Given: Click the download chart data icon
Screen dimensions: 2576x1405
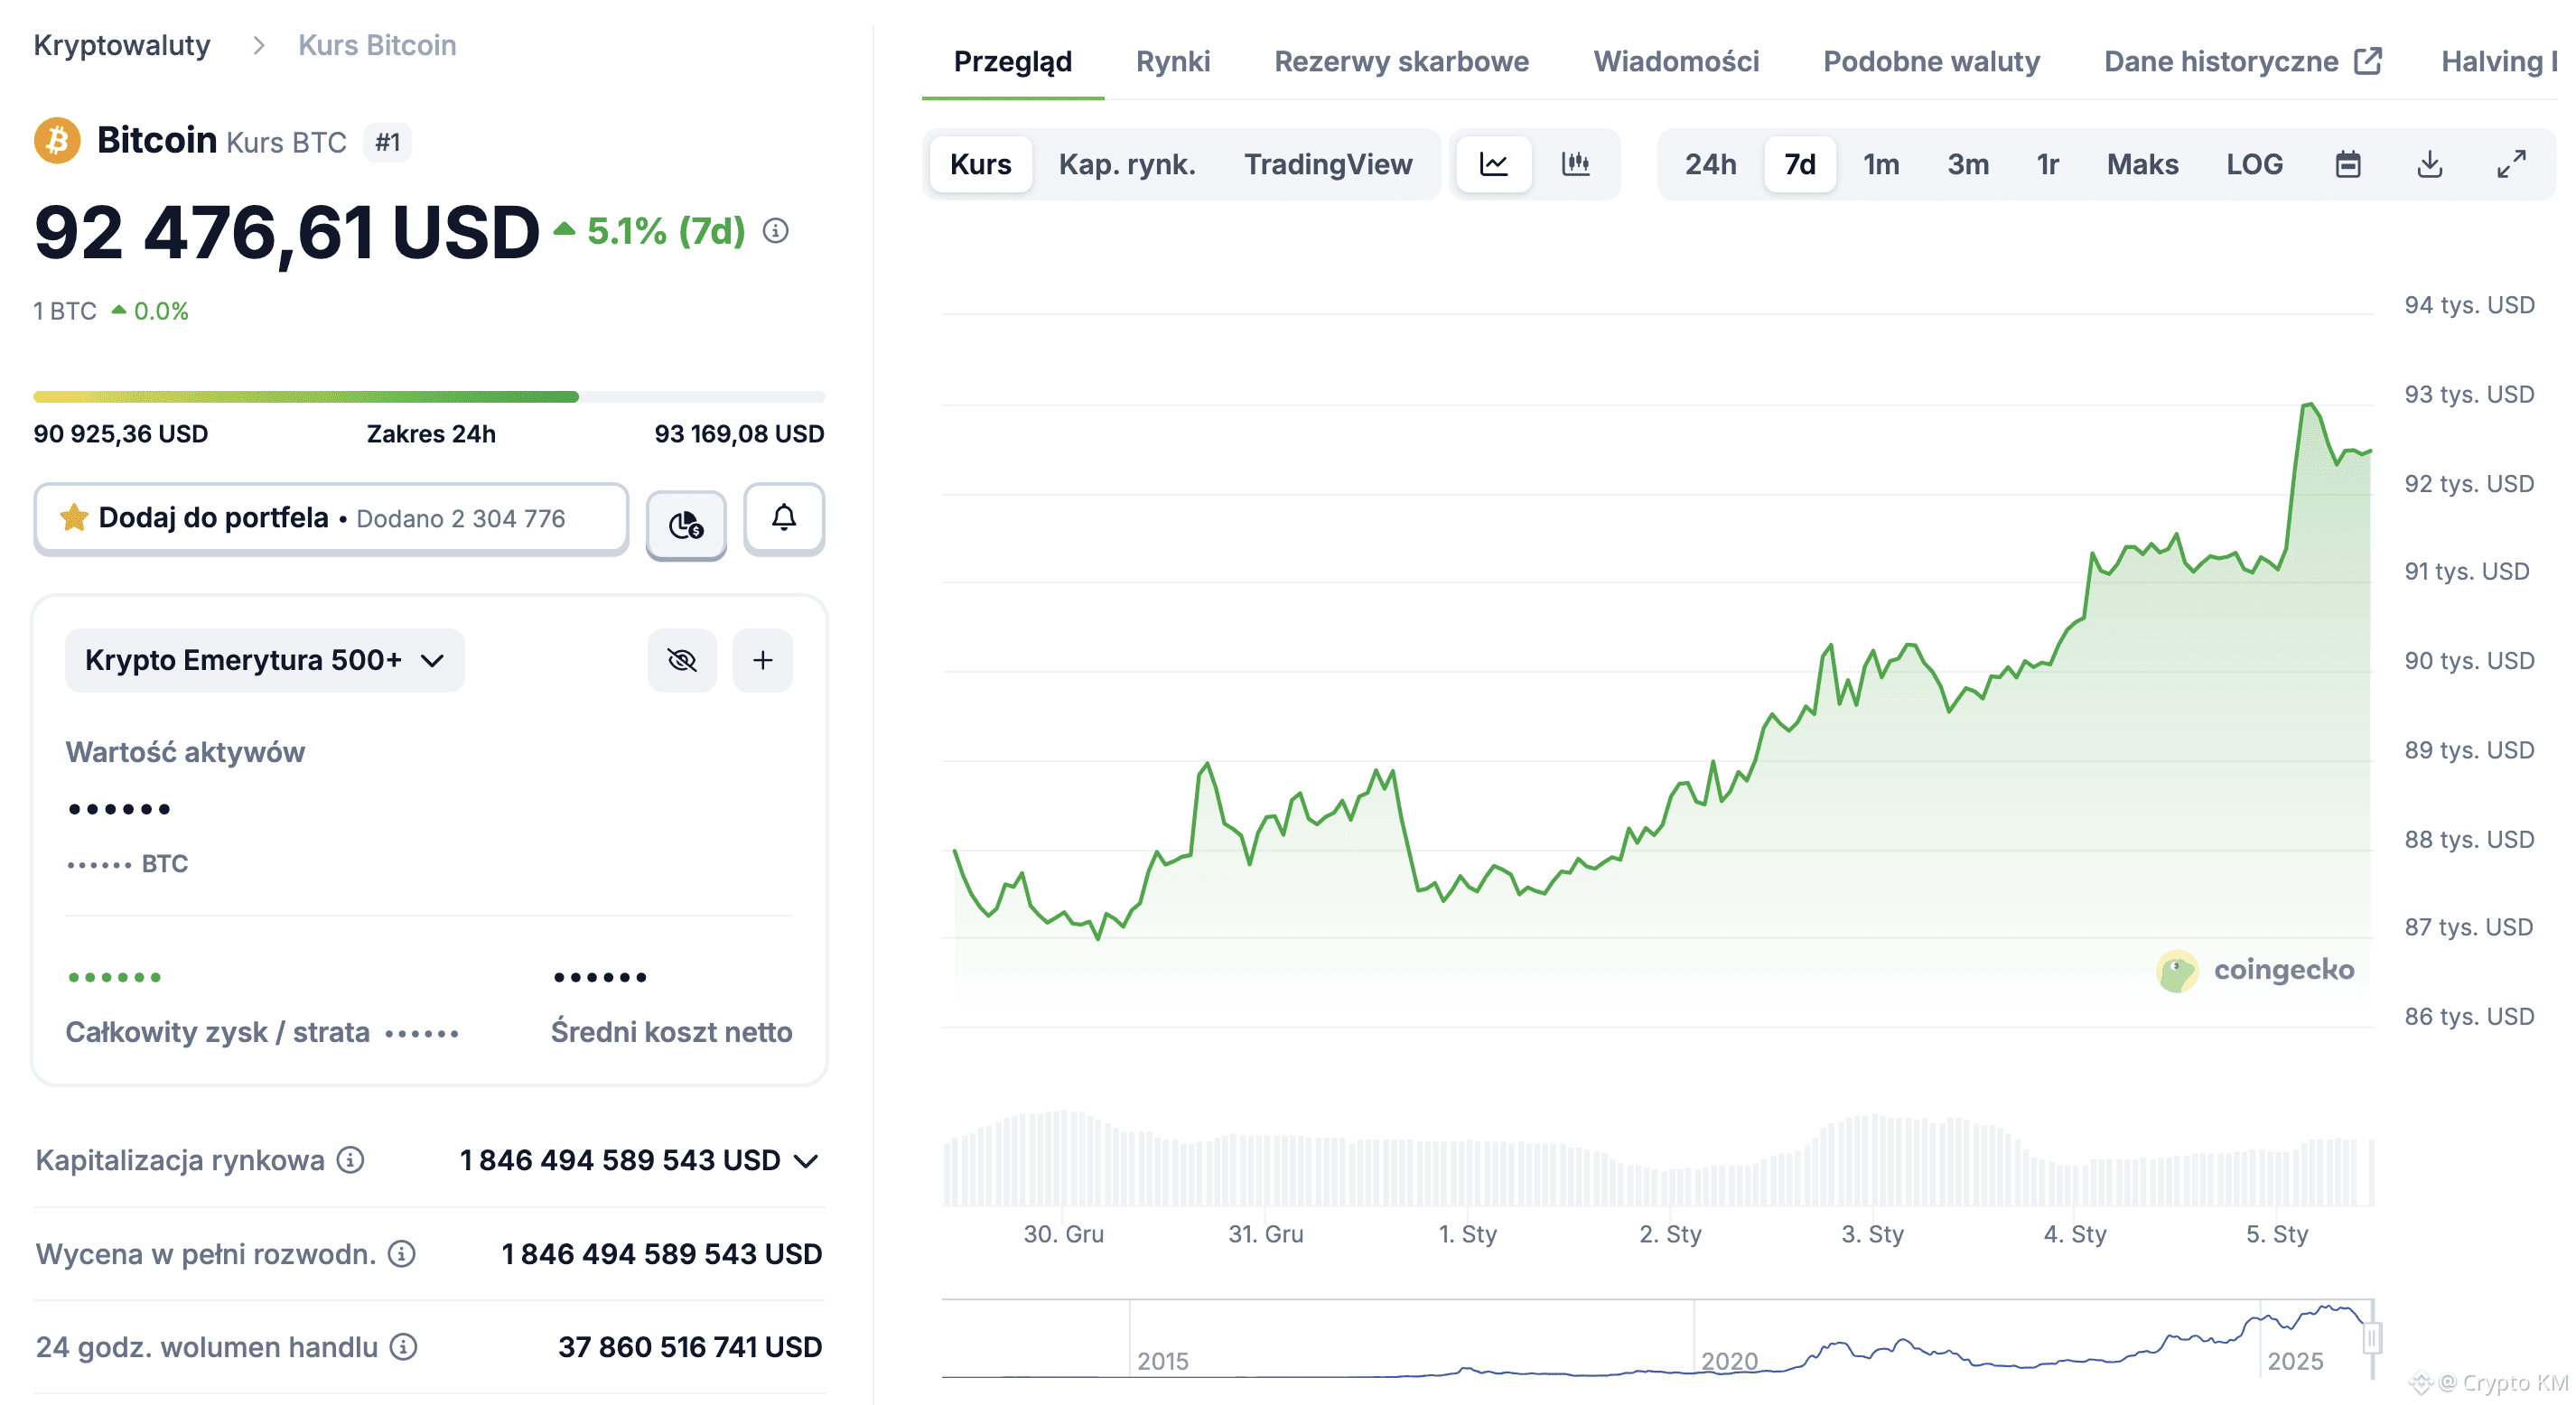Looking at the screenshot, I should coord(2430,164).
